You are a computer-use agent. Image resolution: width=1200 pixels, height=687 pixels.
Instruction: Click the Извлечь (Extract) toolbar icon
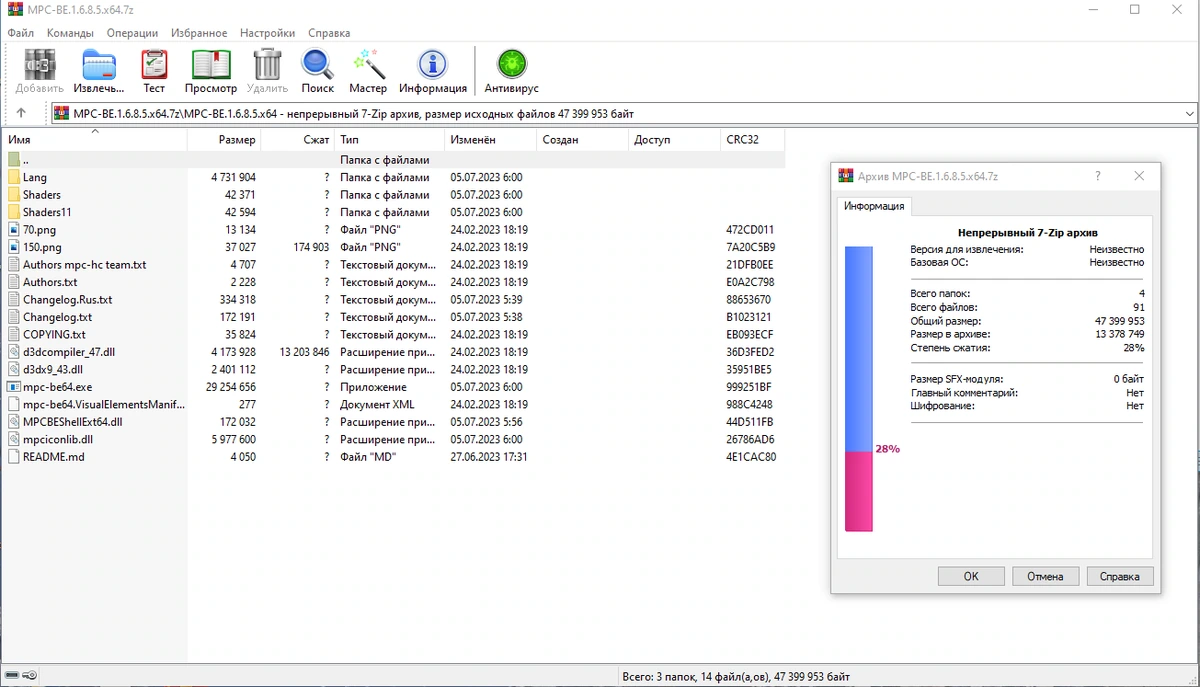tap(99, 65)
